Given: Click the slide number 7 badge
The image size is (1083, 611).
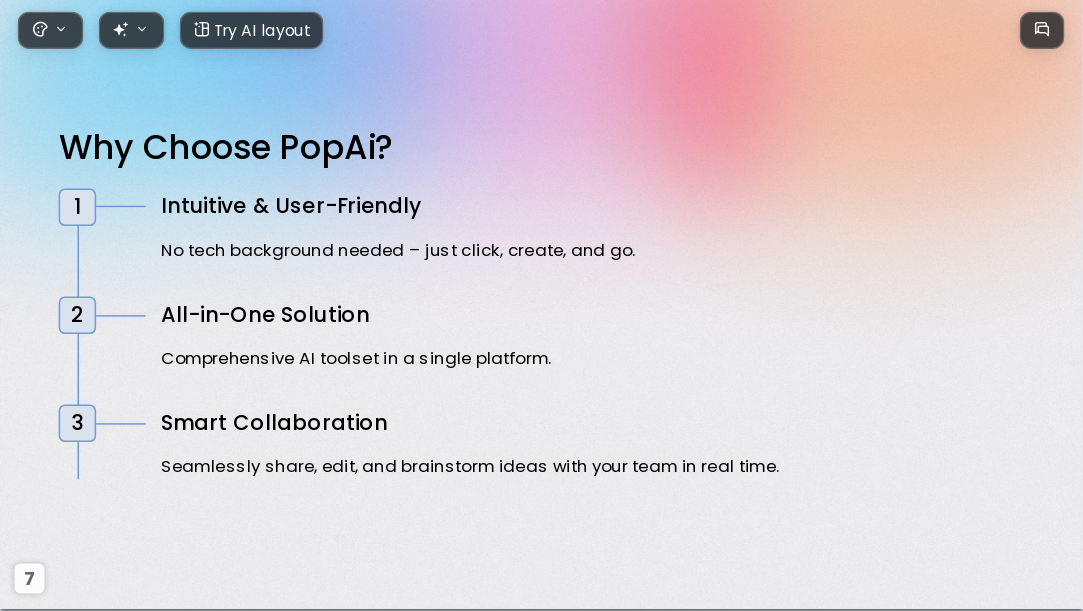Looking at the screenshot, I should [x=29, y=579].
